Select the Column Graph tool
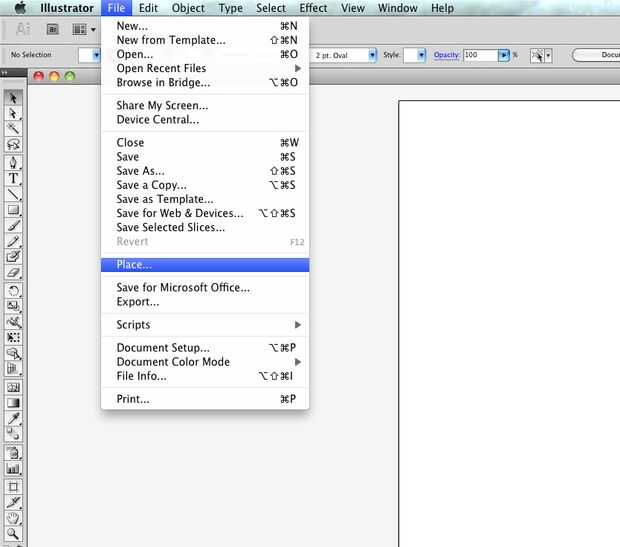 point(13,469)
